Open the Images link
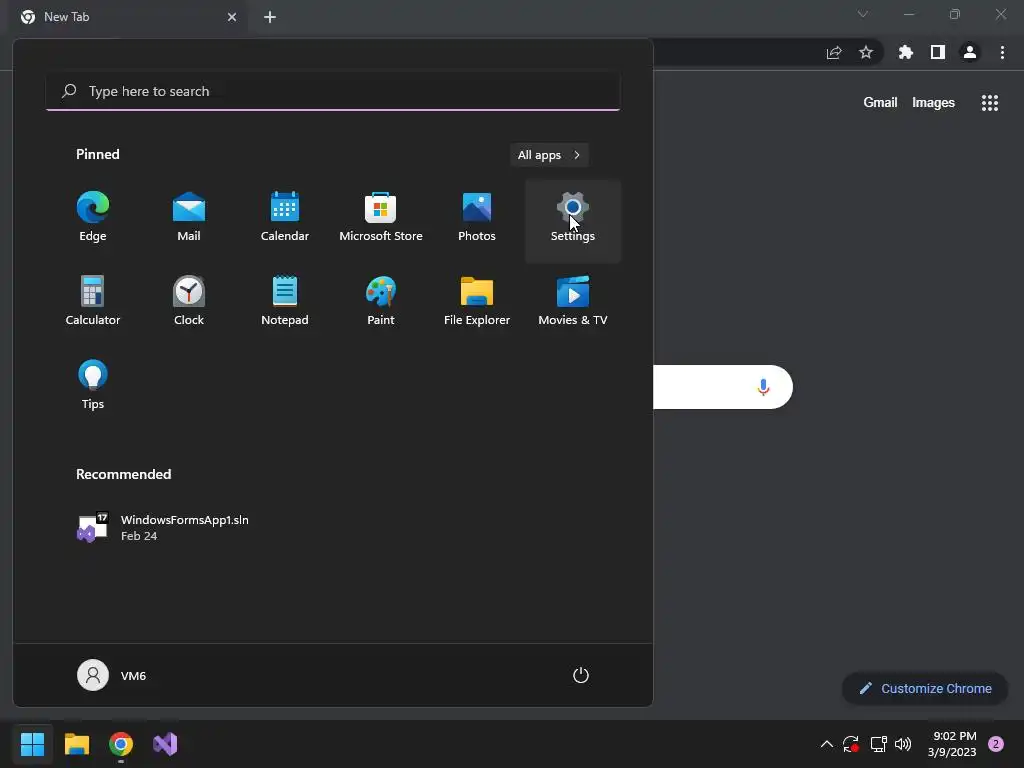The height and width of the screenshot is (768, 1024). 933,103
